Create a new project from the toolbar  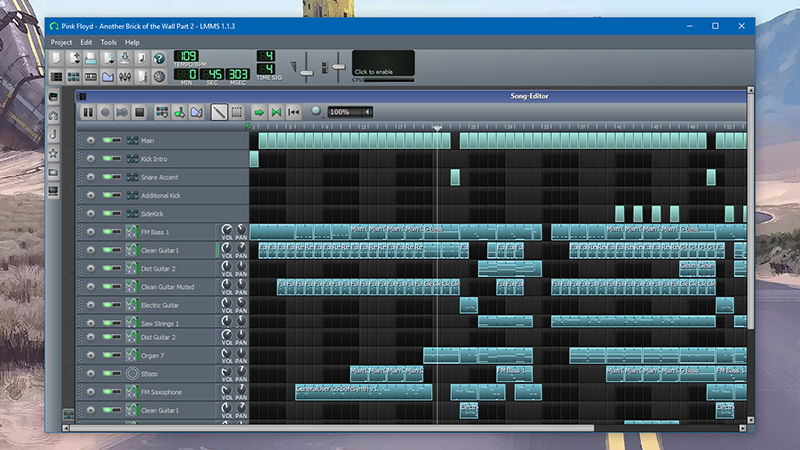pyautogui.click(x=56, y=58)
